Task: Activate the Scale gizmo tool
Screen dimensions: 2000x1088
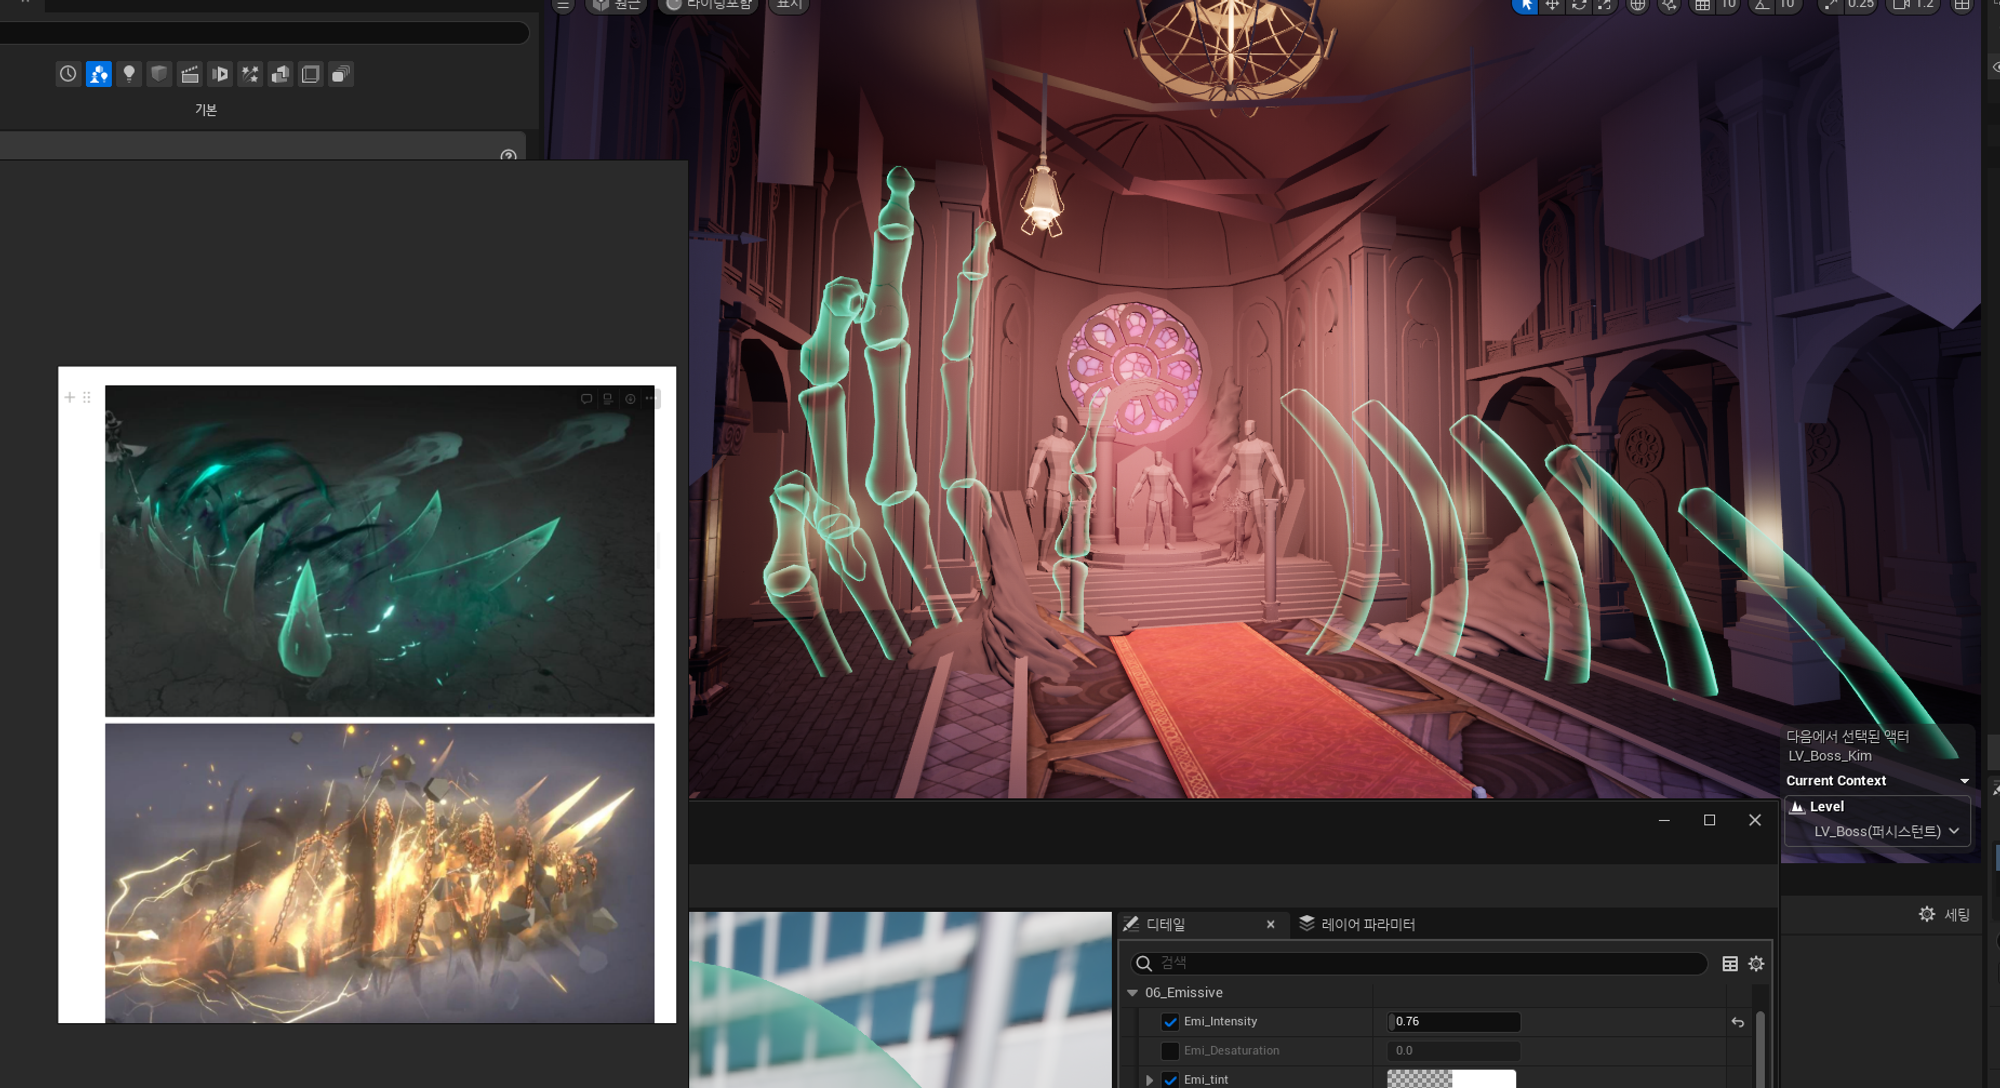Action: pos(1604,5)
